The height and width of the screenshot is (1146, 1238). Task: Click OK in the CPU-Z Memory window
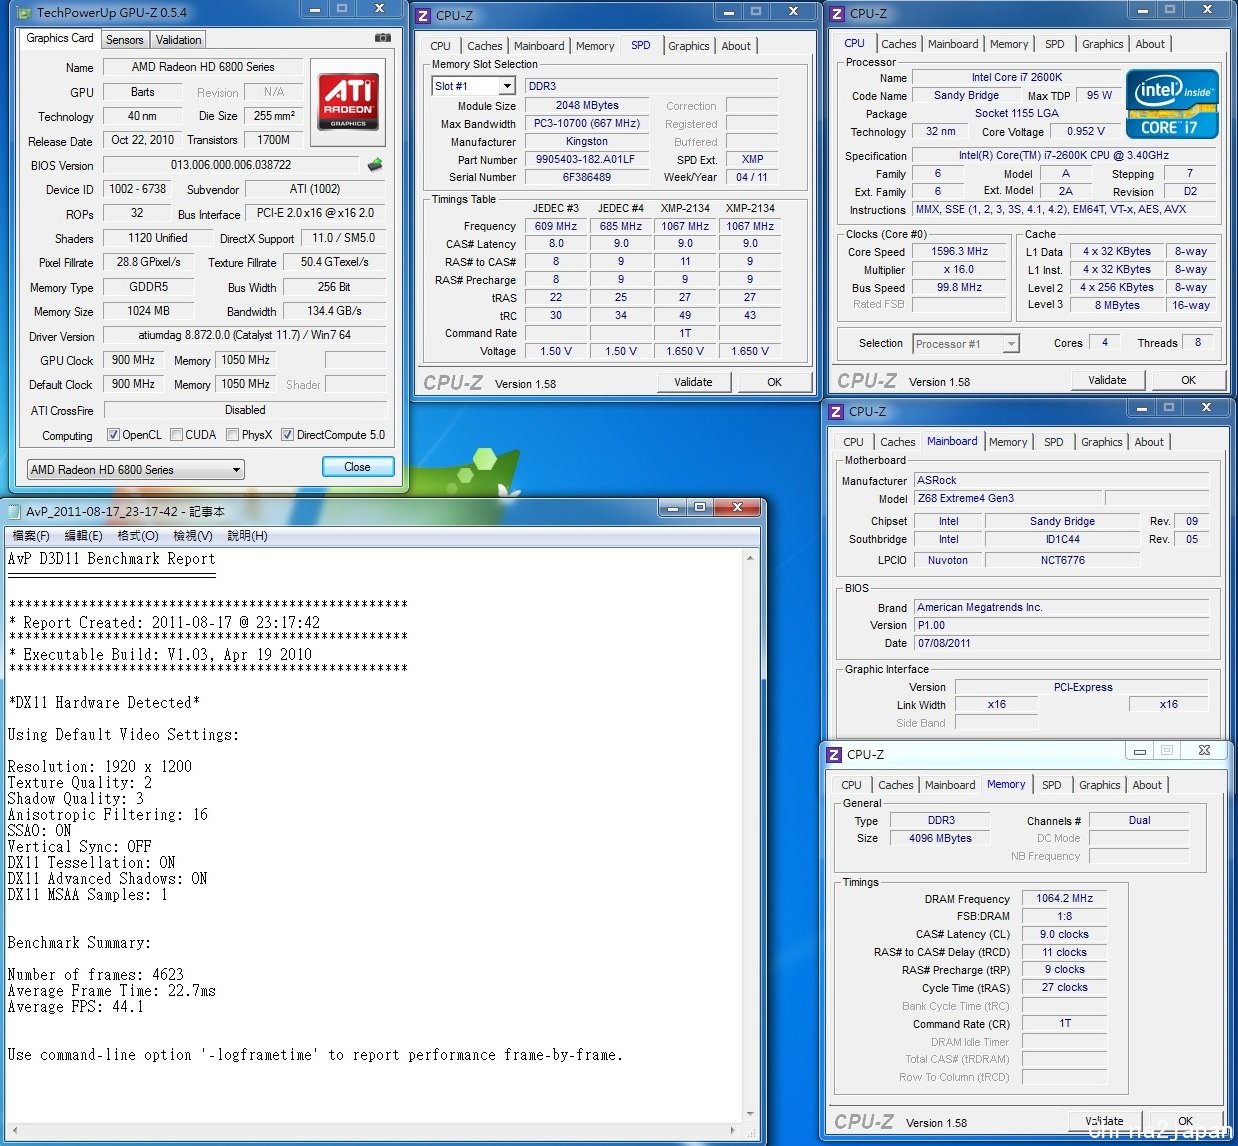pos(1185,1121)
